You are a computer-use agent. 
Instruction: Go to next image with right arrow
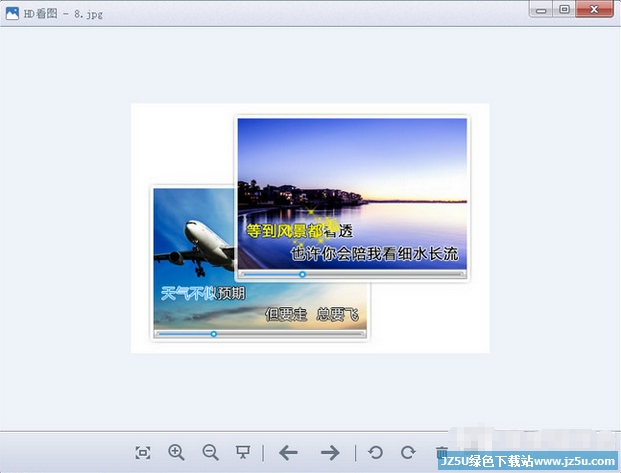click(330, 452)
